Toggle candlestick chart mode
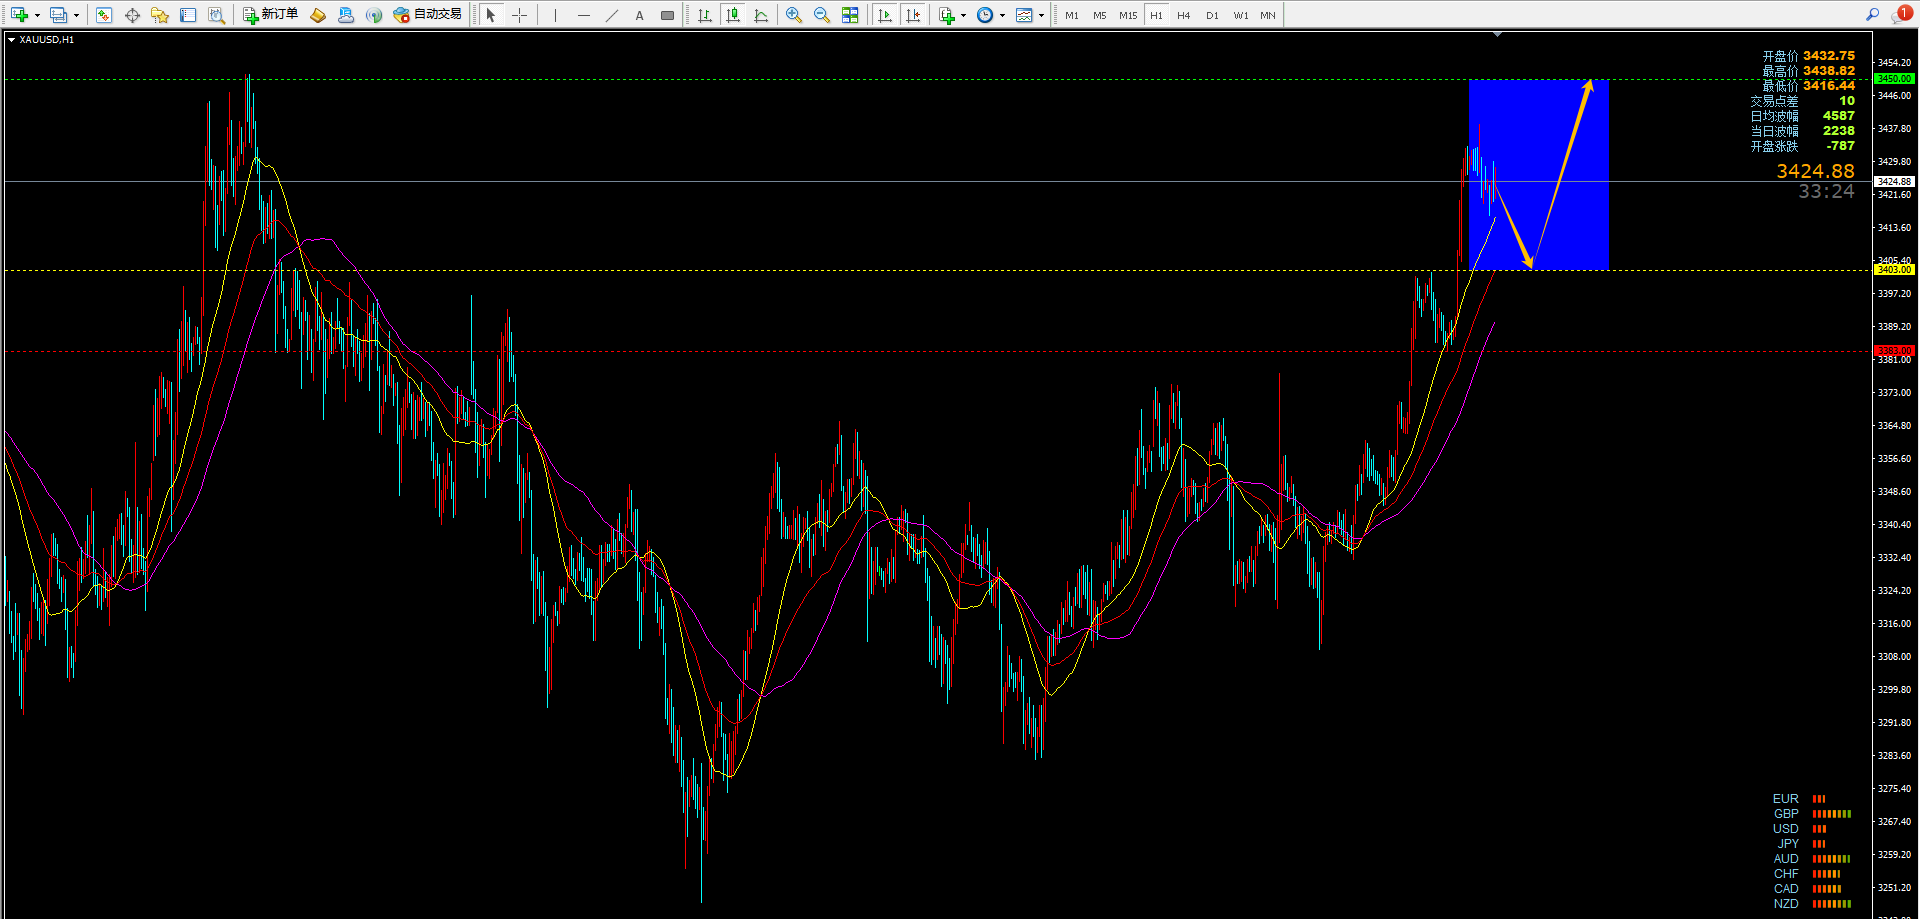The width and height of the screenshot is (1920, 919). pos(733,15)
